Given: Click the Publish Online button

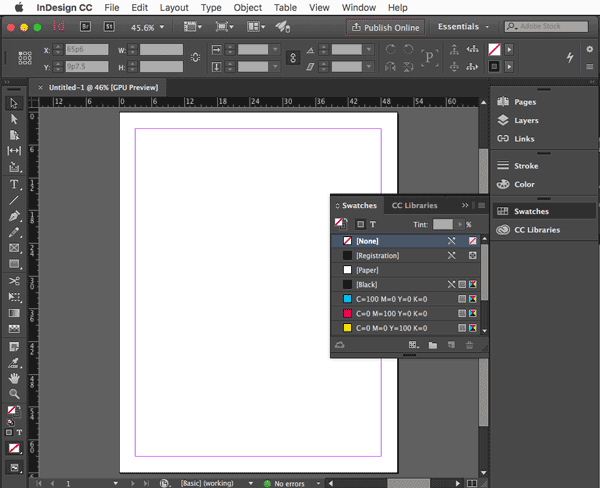Looking at the screenshot, I should tap(385, 27).
